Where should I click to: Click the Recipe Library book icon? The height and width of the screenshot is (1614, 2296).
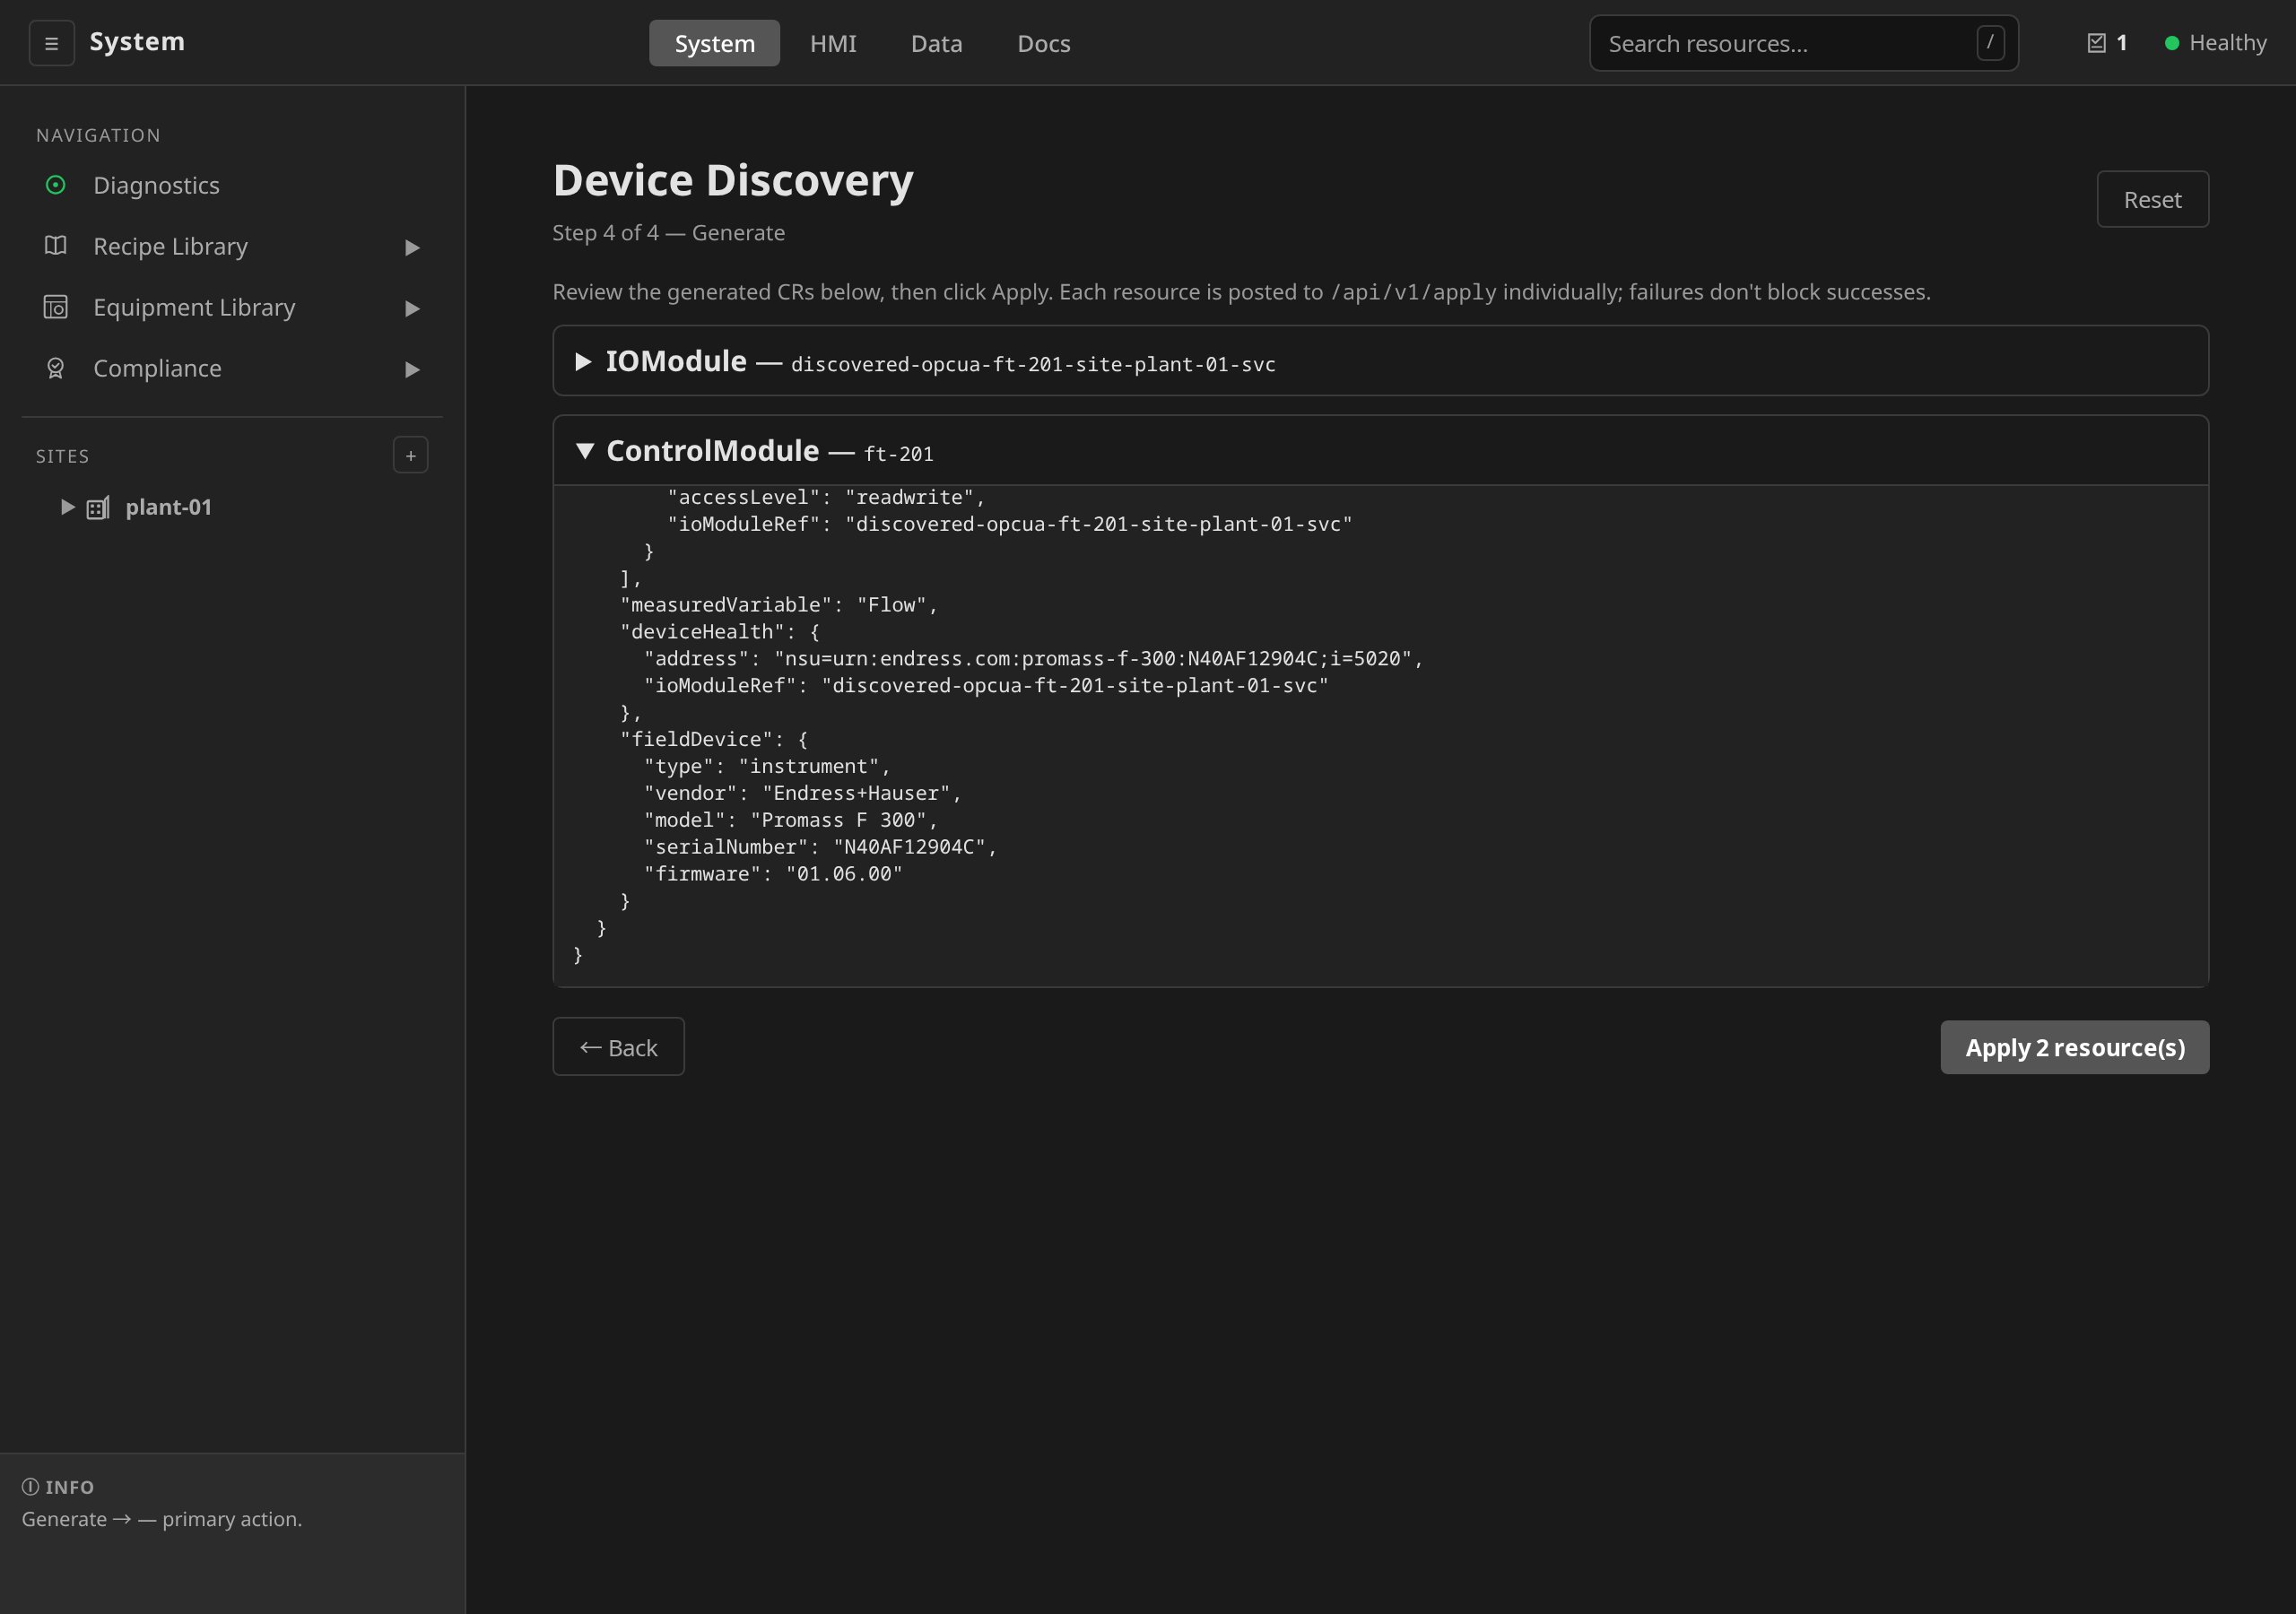(56, 246)
